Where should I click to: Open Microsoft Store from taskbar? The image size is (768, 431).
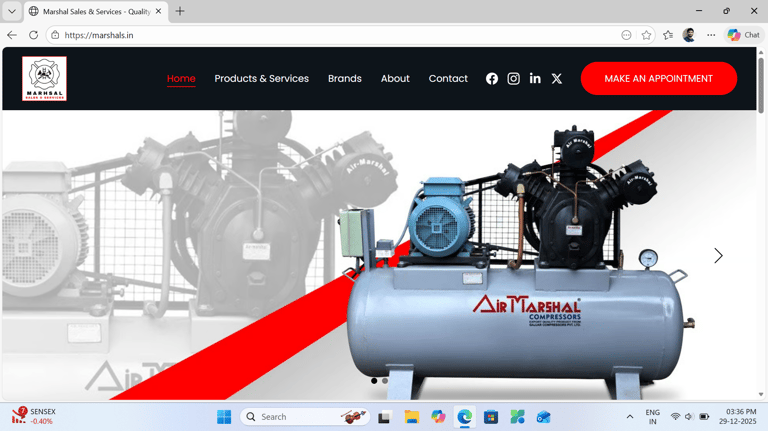point(491,417)
